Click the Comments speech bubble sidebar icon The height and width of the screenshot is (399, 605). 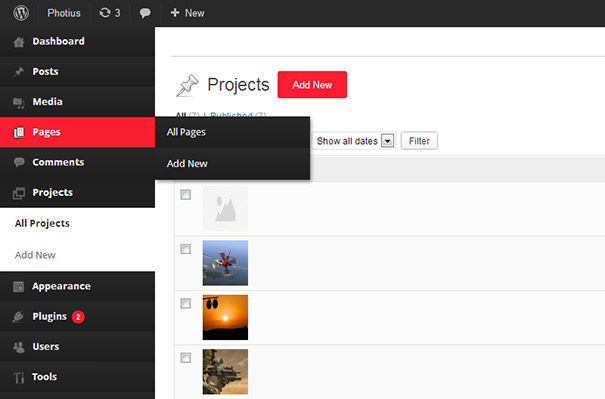coord(19,162)
